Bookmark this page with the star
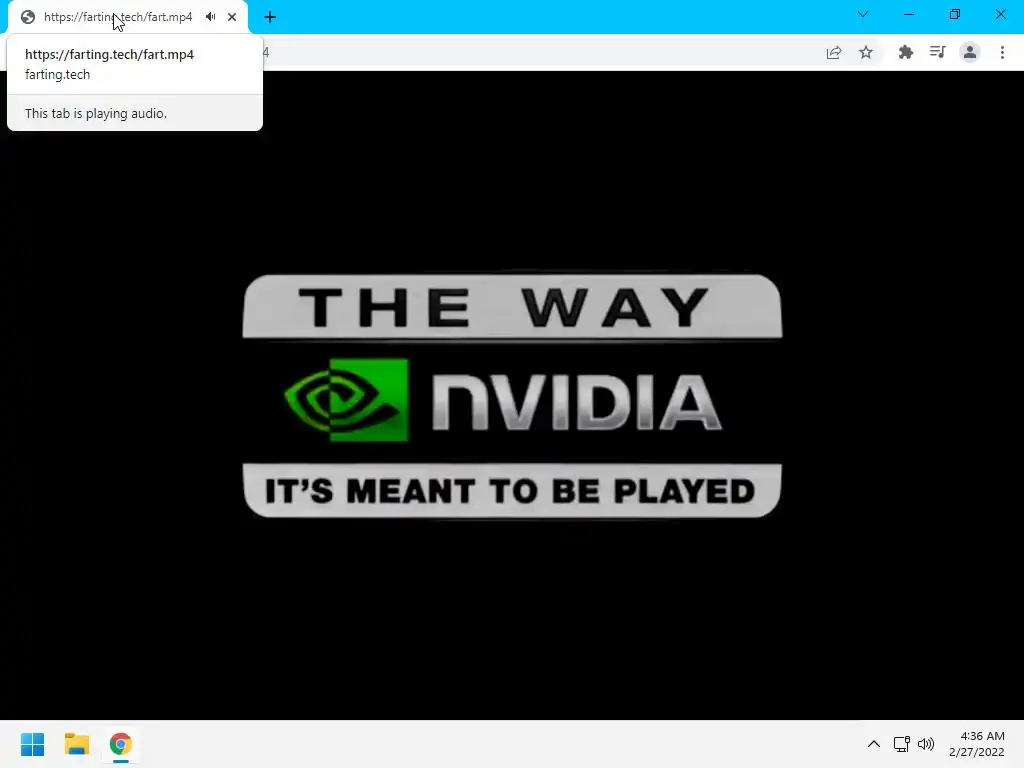This screenshot has width=1024, height=768. coord(866,52)
